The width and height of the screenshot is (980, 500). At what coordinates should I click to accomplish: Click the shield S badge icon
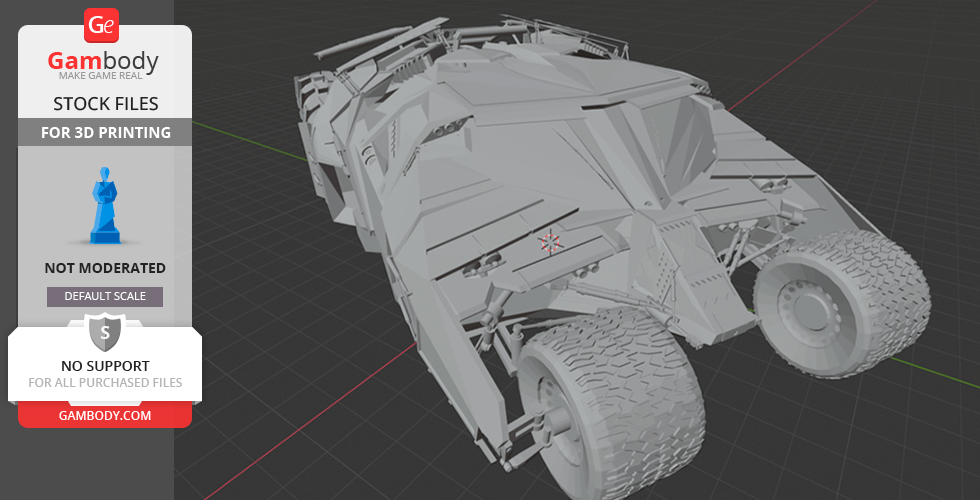point(105,333)
